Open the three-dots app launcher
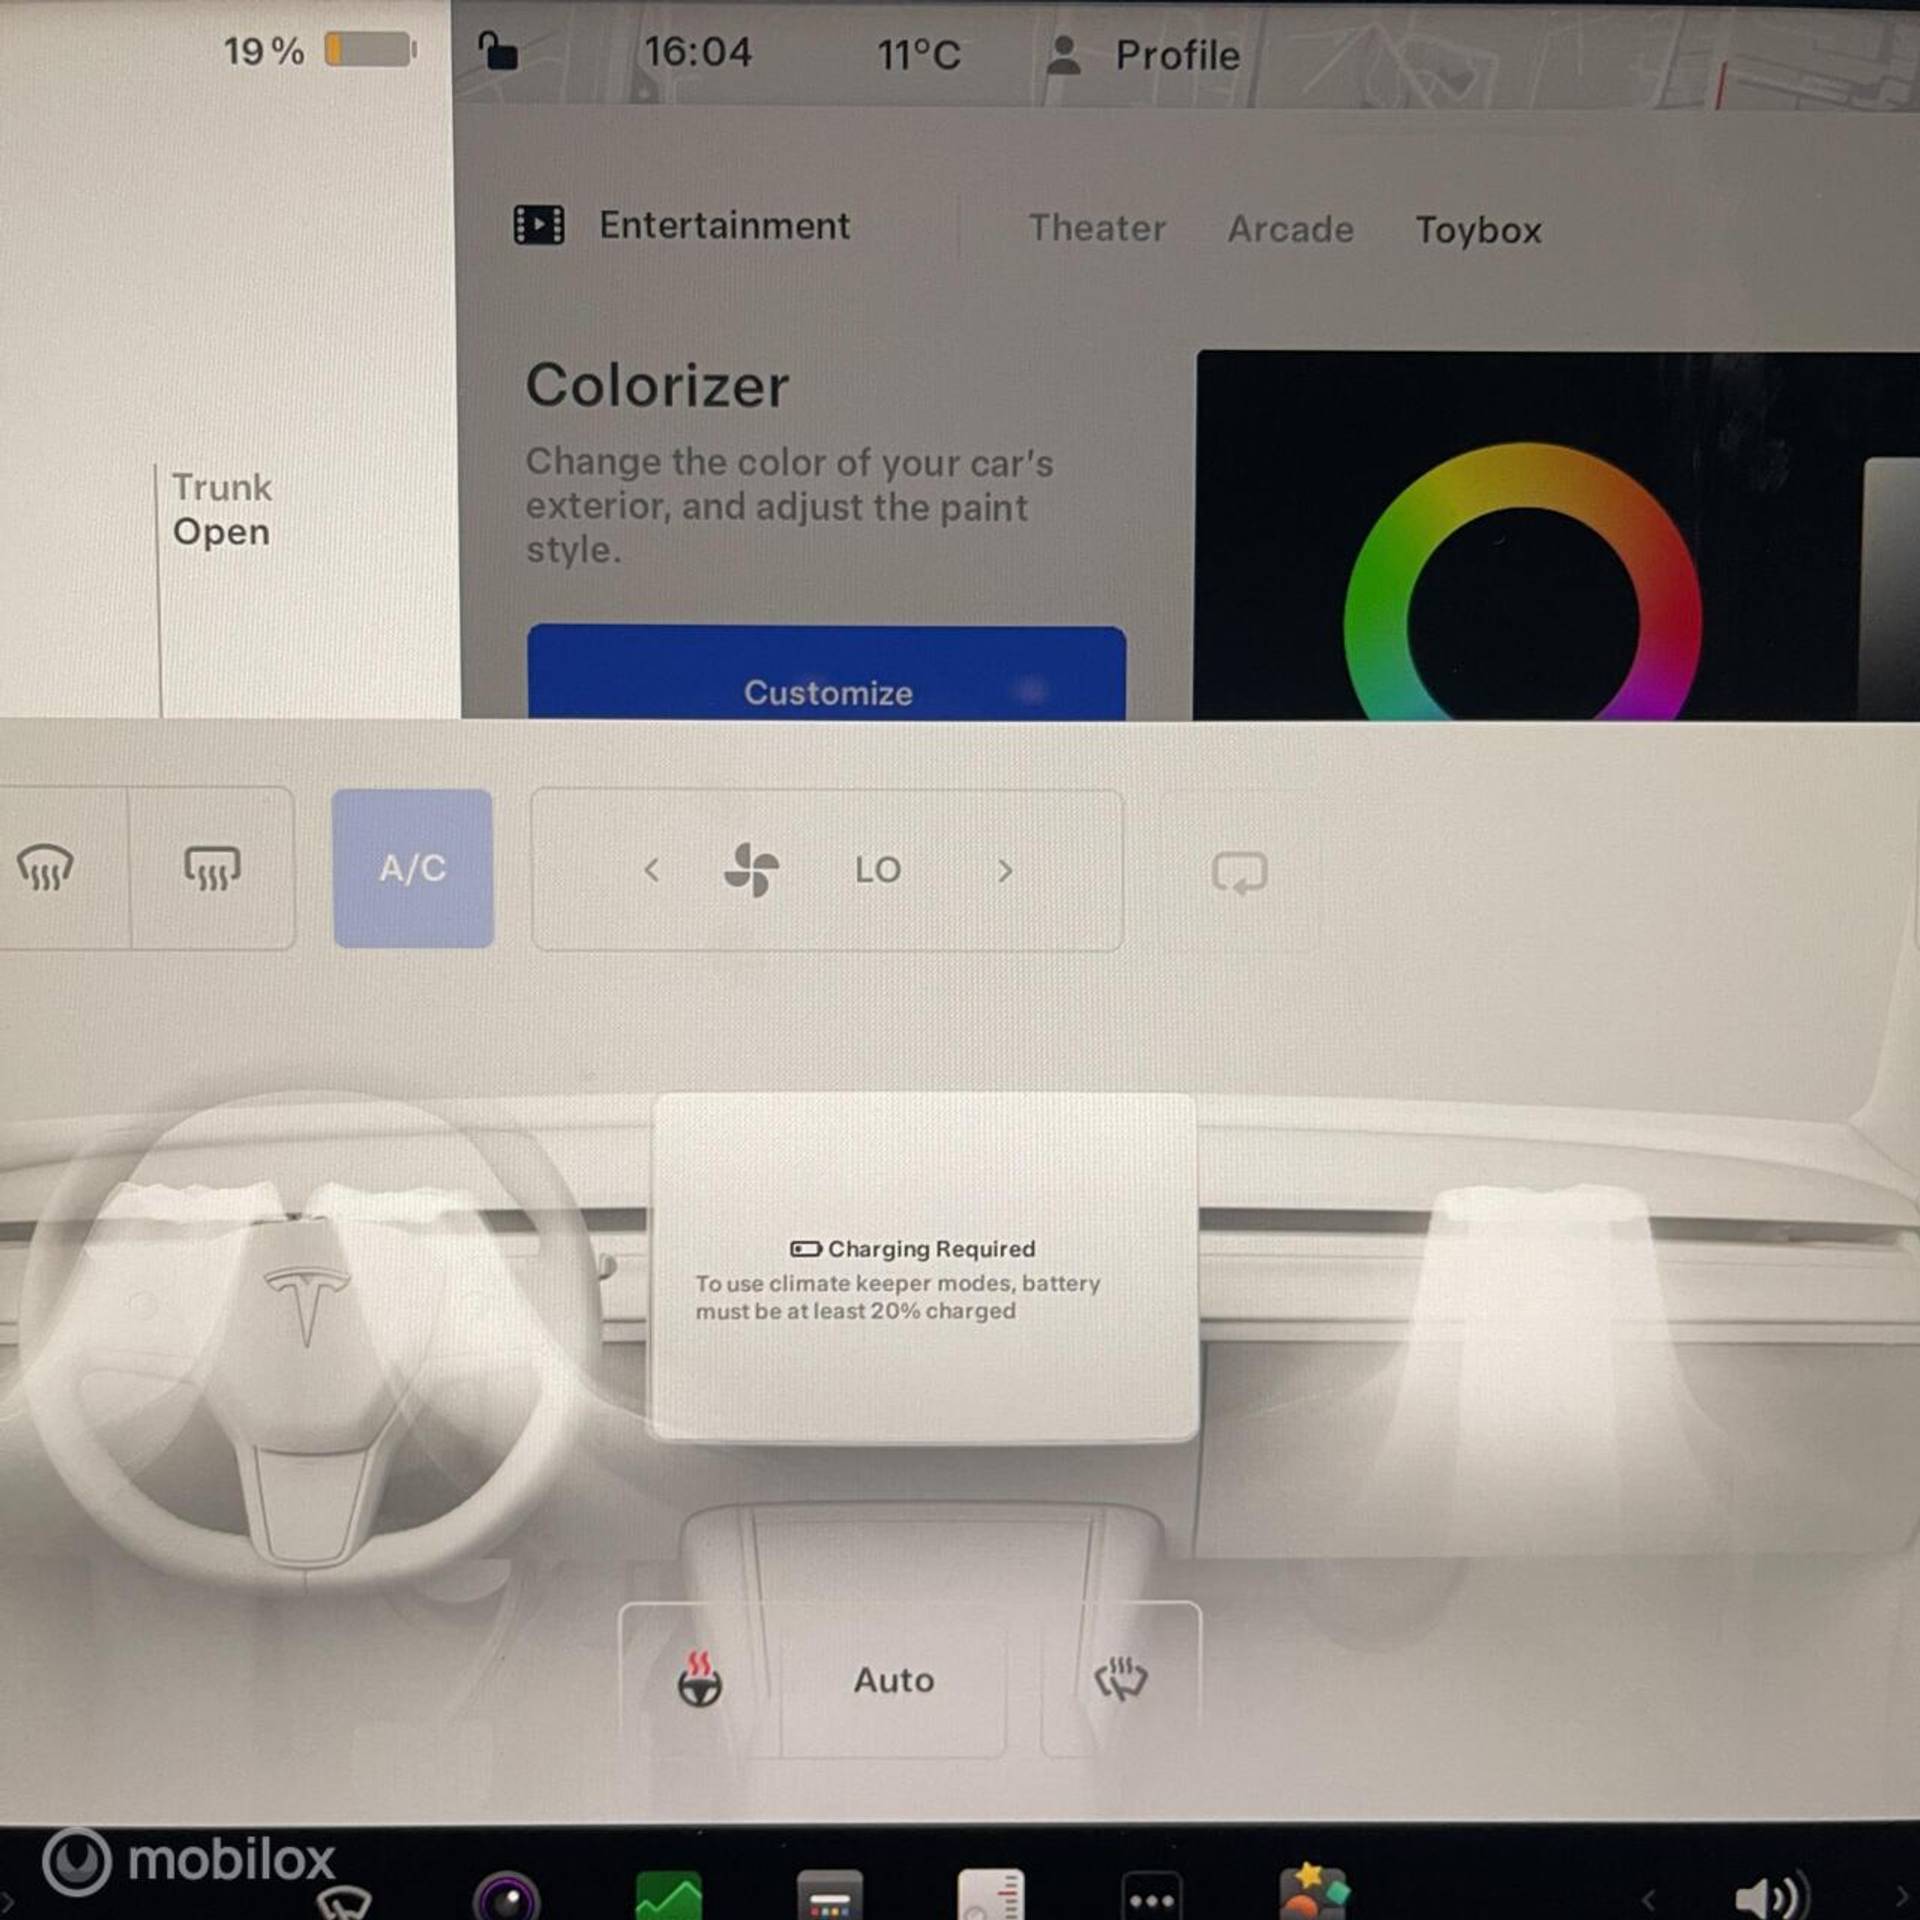 pyautogui.click(x=1151, y=1897)
